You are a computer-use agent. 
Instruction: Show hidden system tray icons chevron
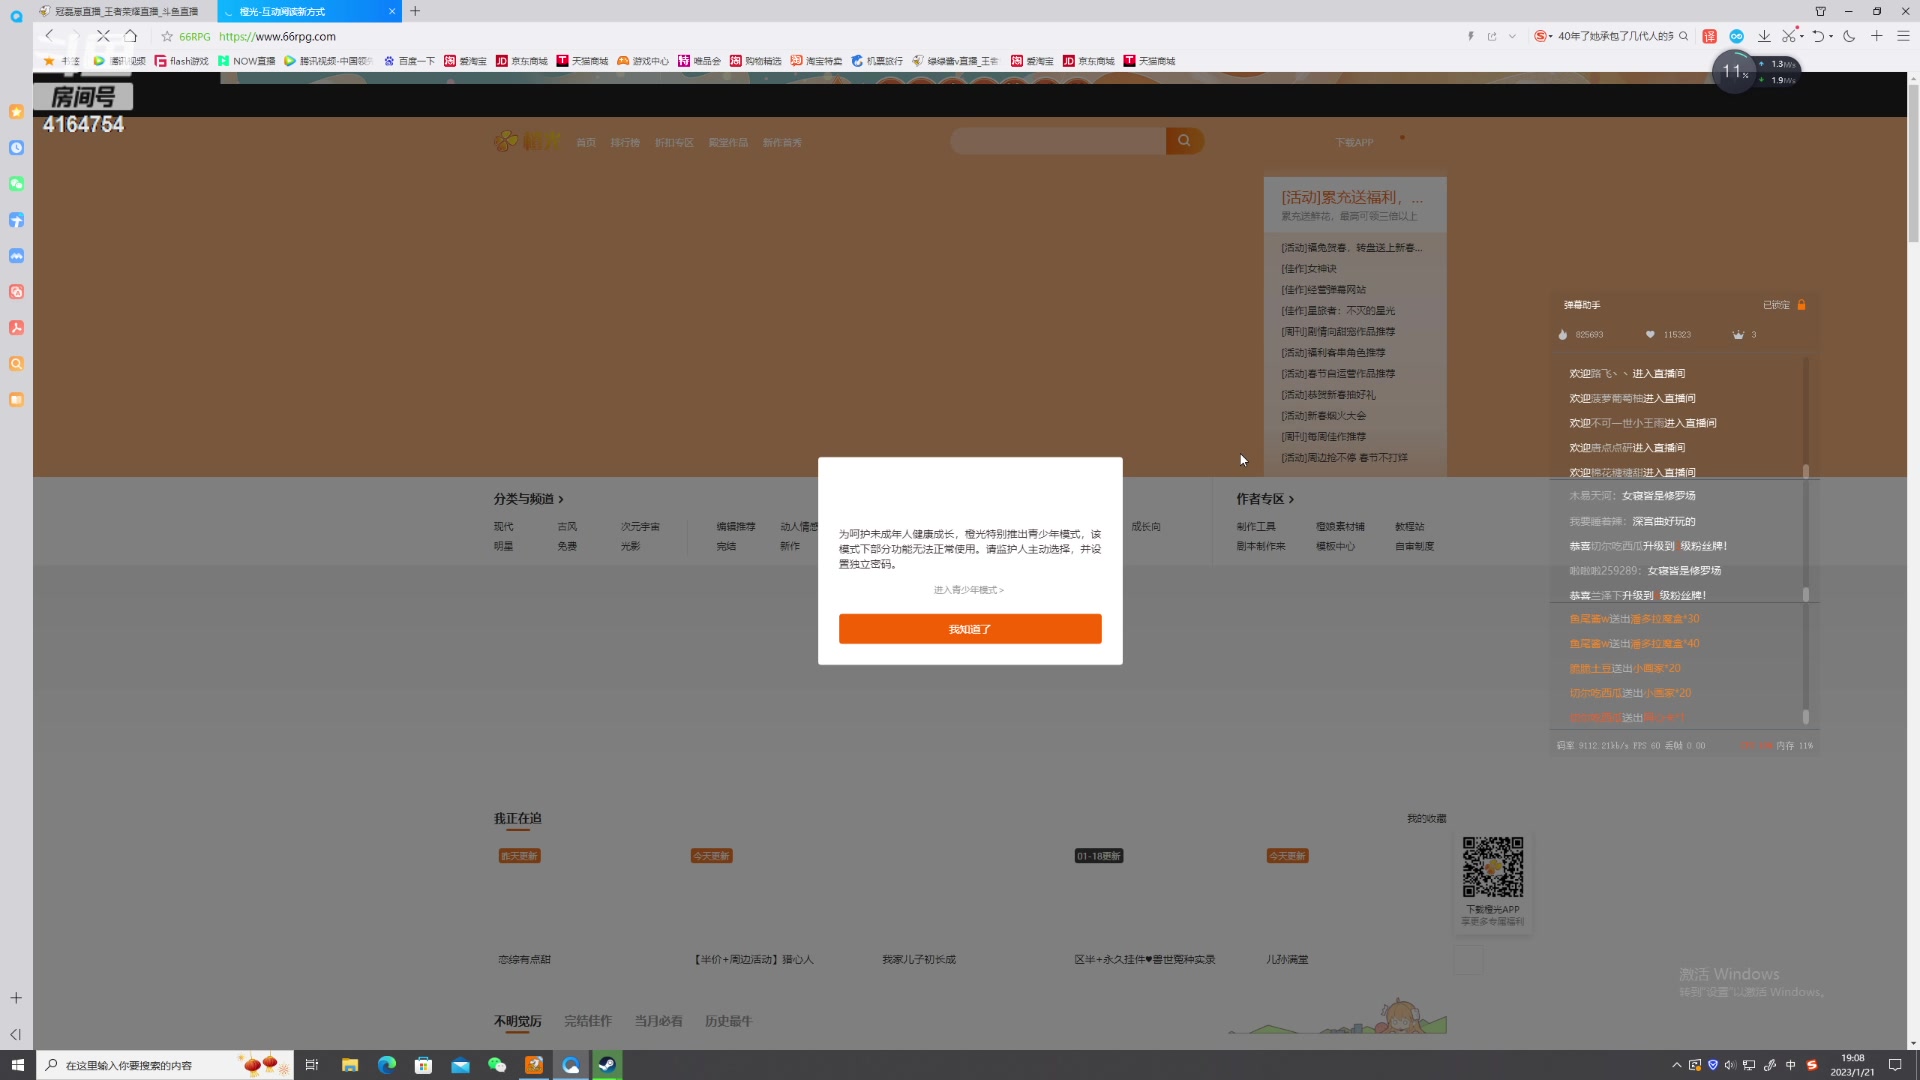point(1677,1065)
